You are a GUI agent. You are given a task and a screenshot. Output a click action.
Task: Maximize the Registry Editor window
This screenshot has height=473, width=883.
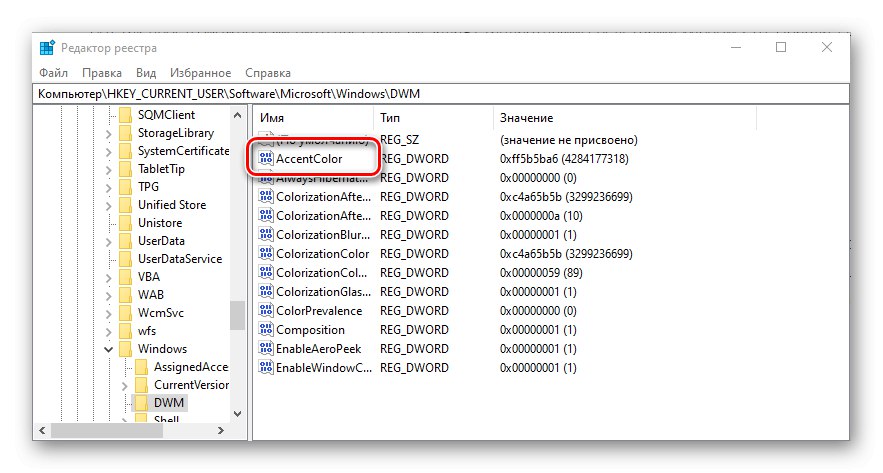click(781, 47)
